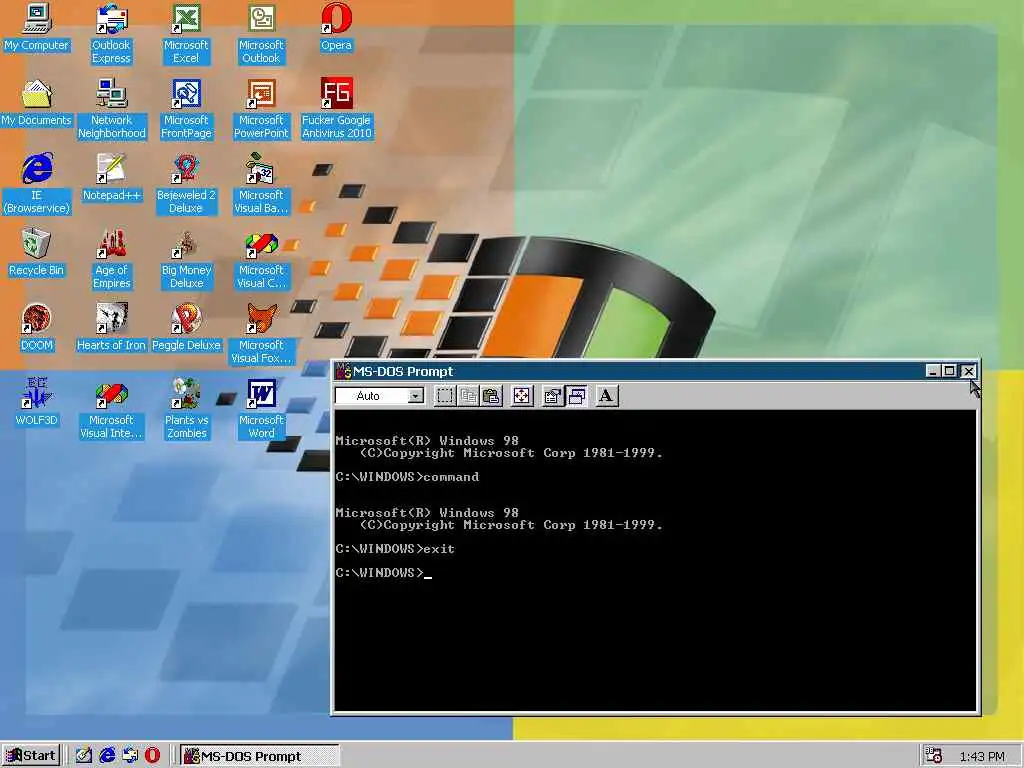Close the MS-DOS Prompt window
This screenshot has width=1024, height=768.
point(968,372)
